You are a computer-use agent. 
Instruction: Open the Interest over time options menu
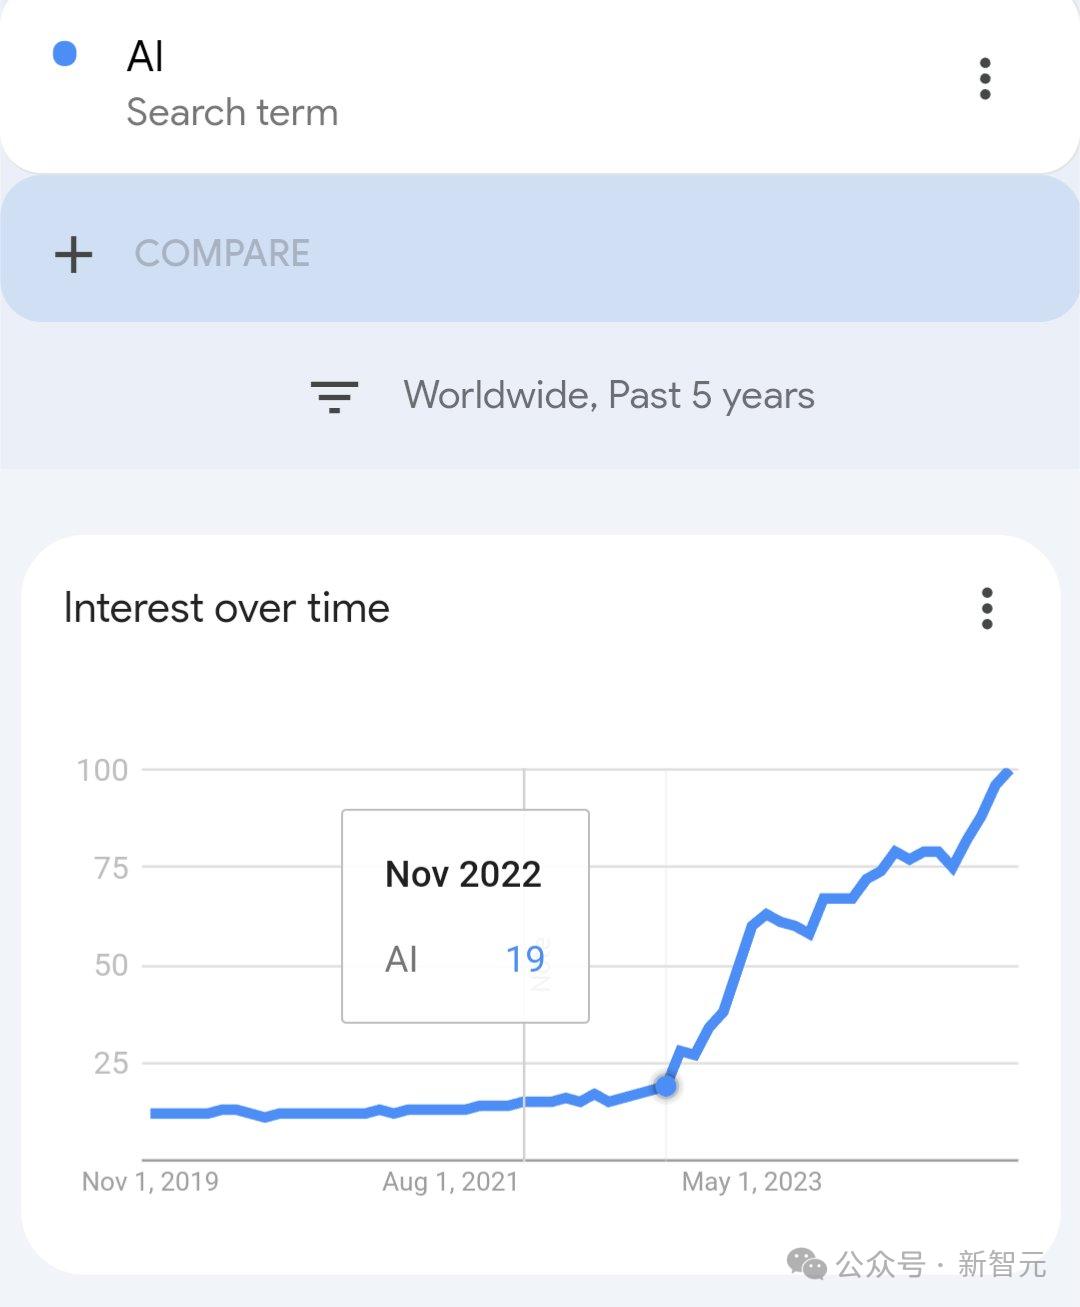tap(987, 608)
